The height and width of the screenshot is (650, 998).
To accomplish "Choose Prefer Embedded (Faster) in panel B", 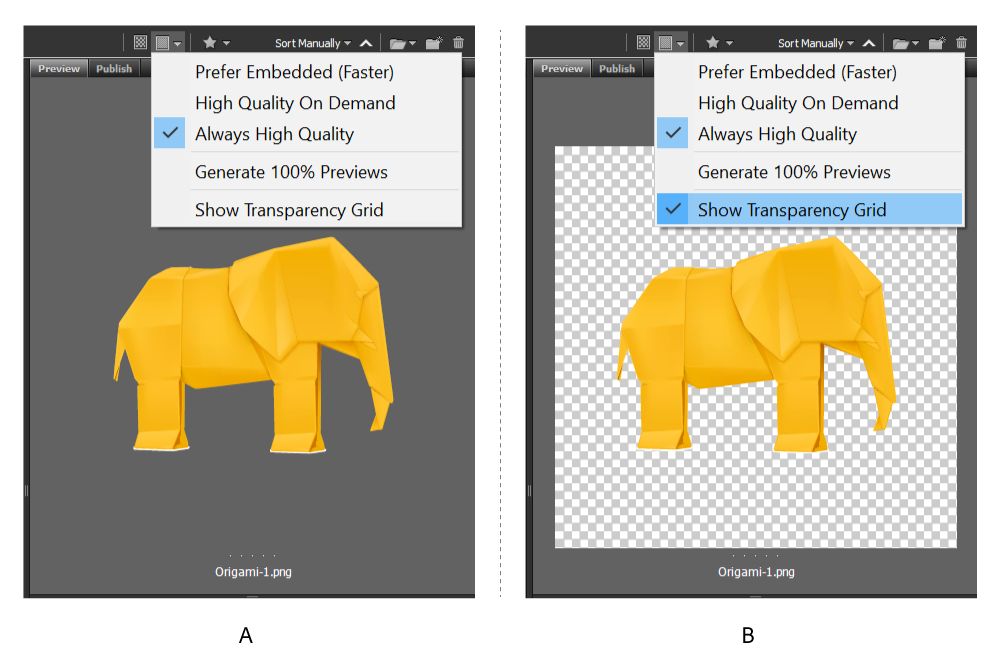I will (x=810, y=72).
